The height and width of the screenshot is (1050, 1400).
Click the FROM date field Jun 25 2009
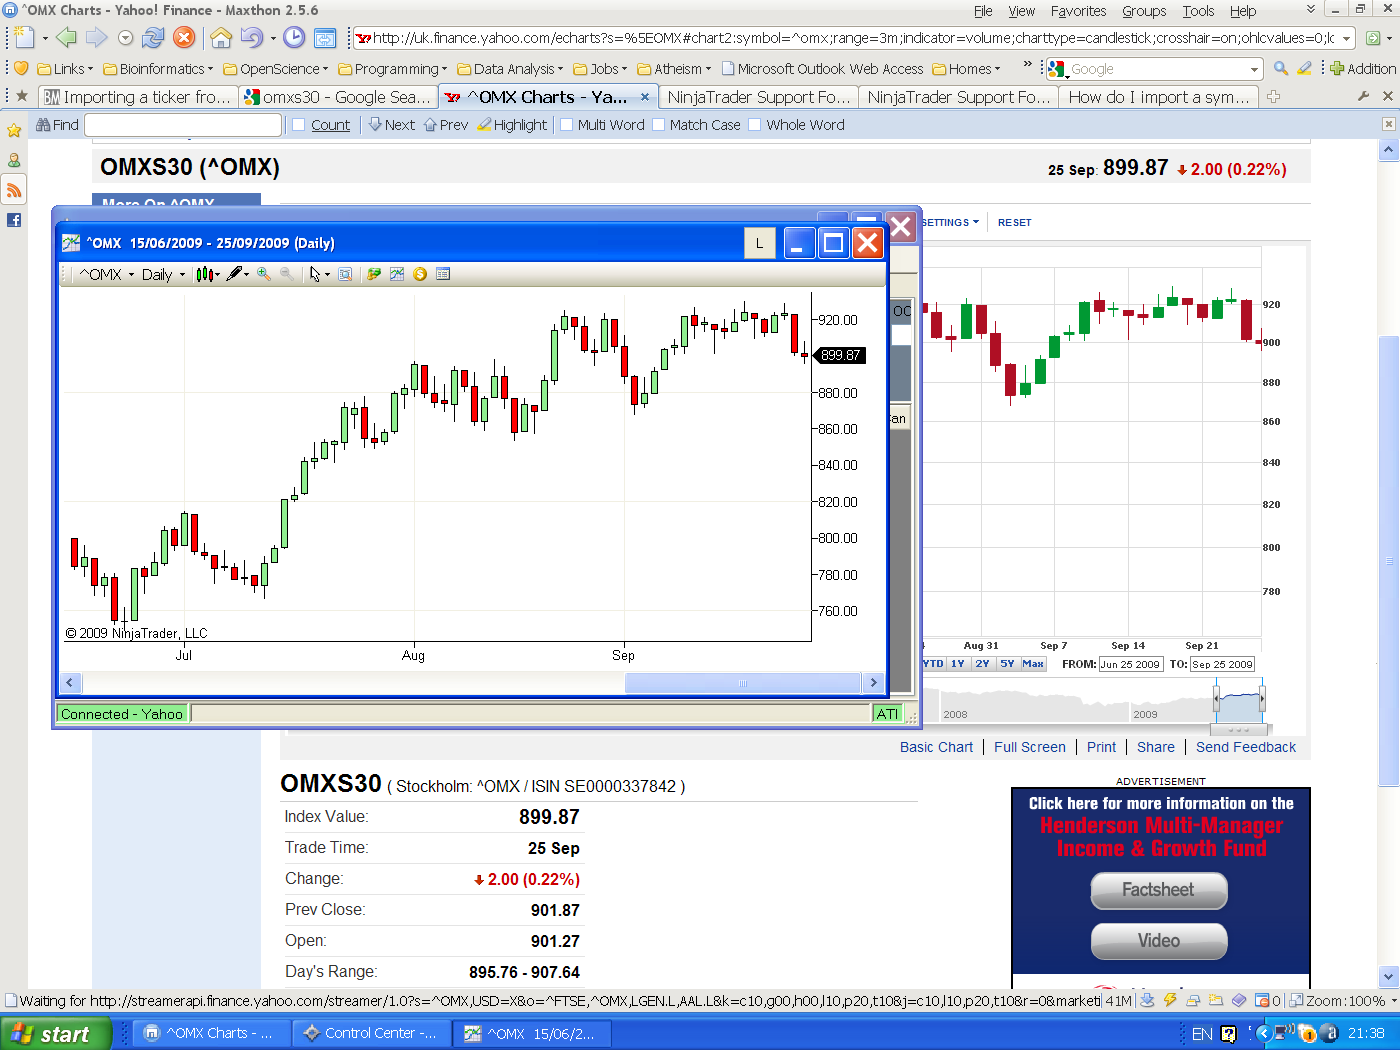[1131, 664]
